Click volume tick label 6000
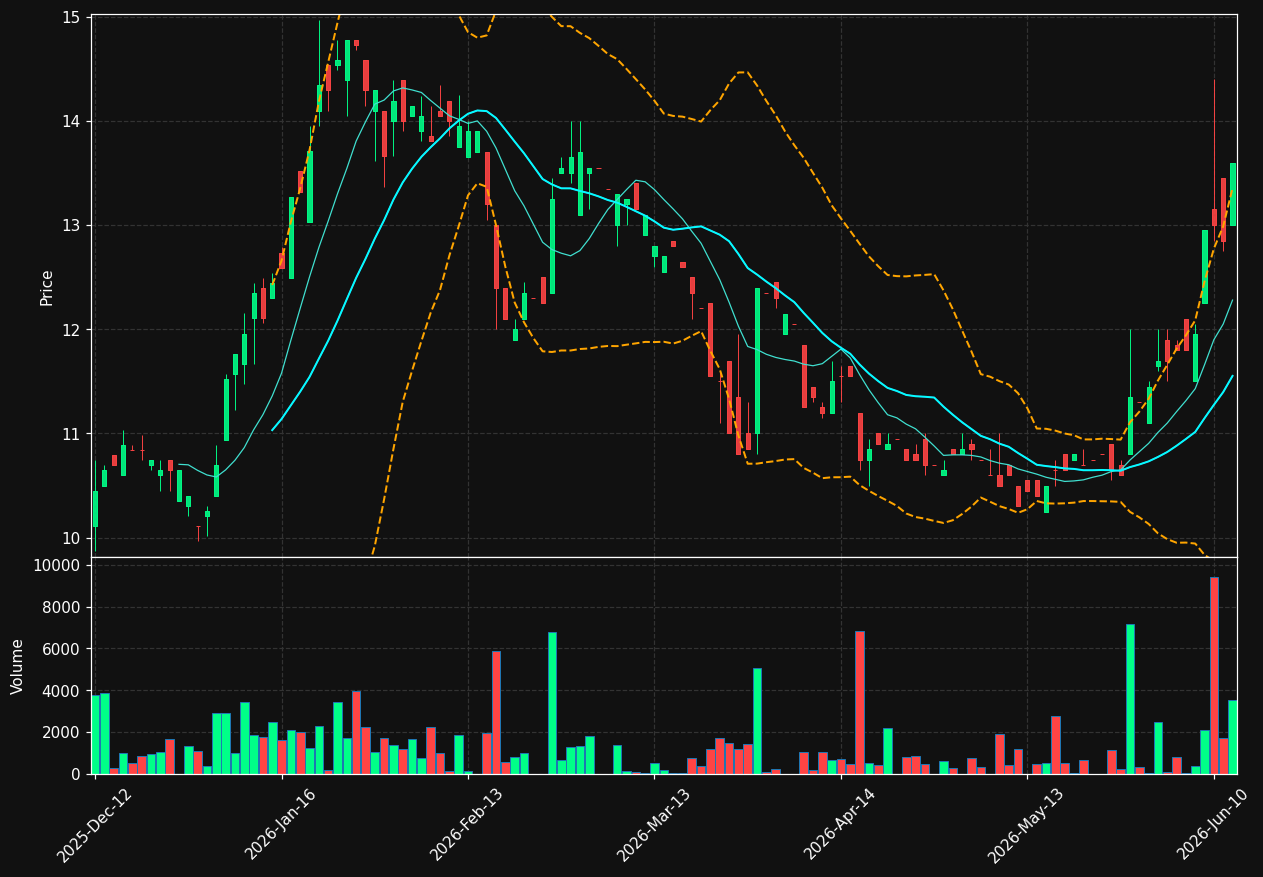 point(62,649)
